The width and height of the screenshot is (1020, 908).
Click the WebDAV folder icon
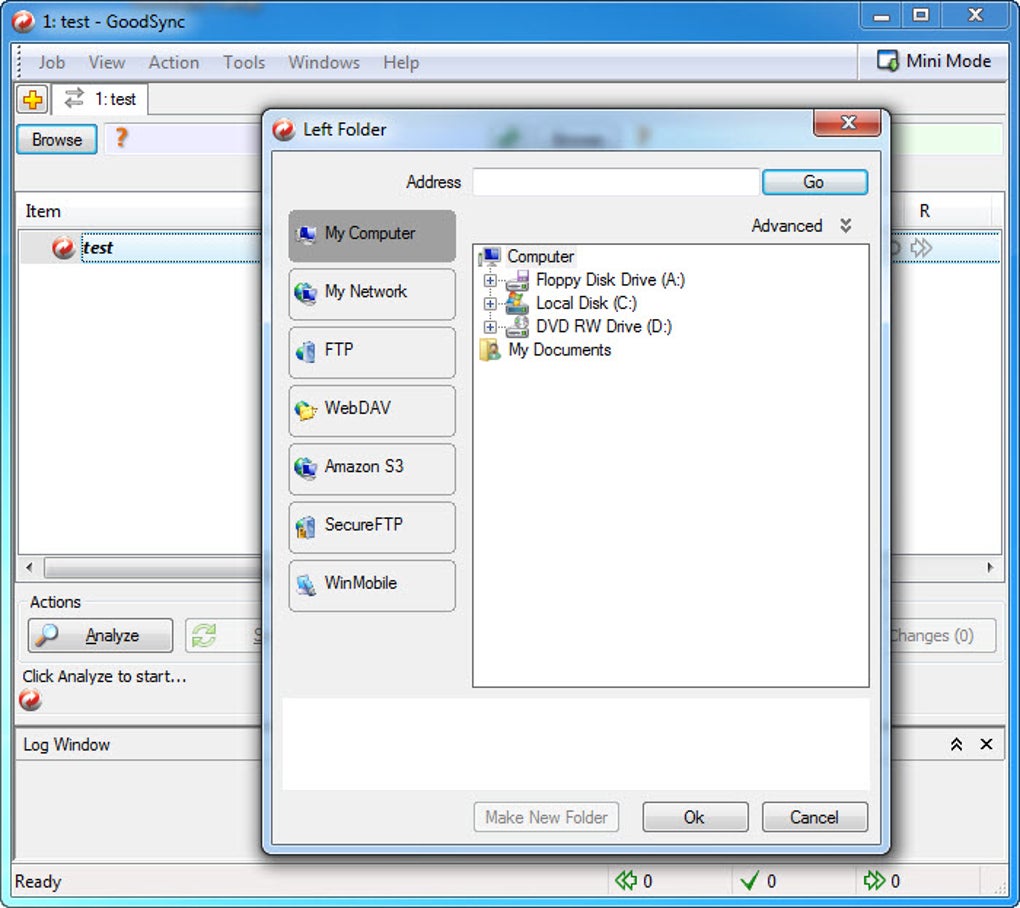(x=306, y=410)
